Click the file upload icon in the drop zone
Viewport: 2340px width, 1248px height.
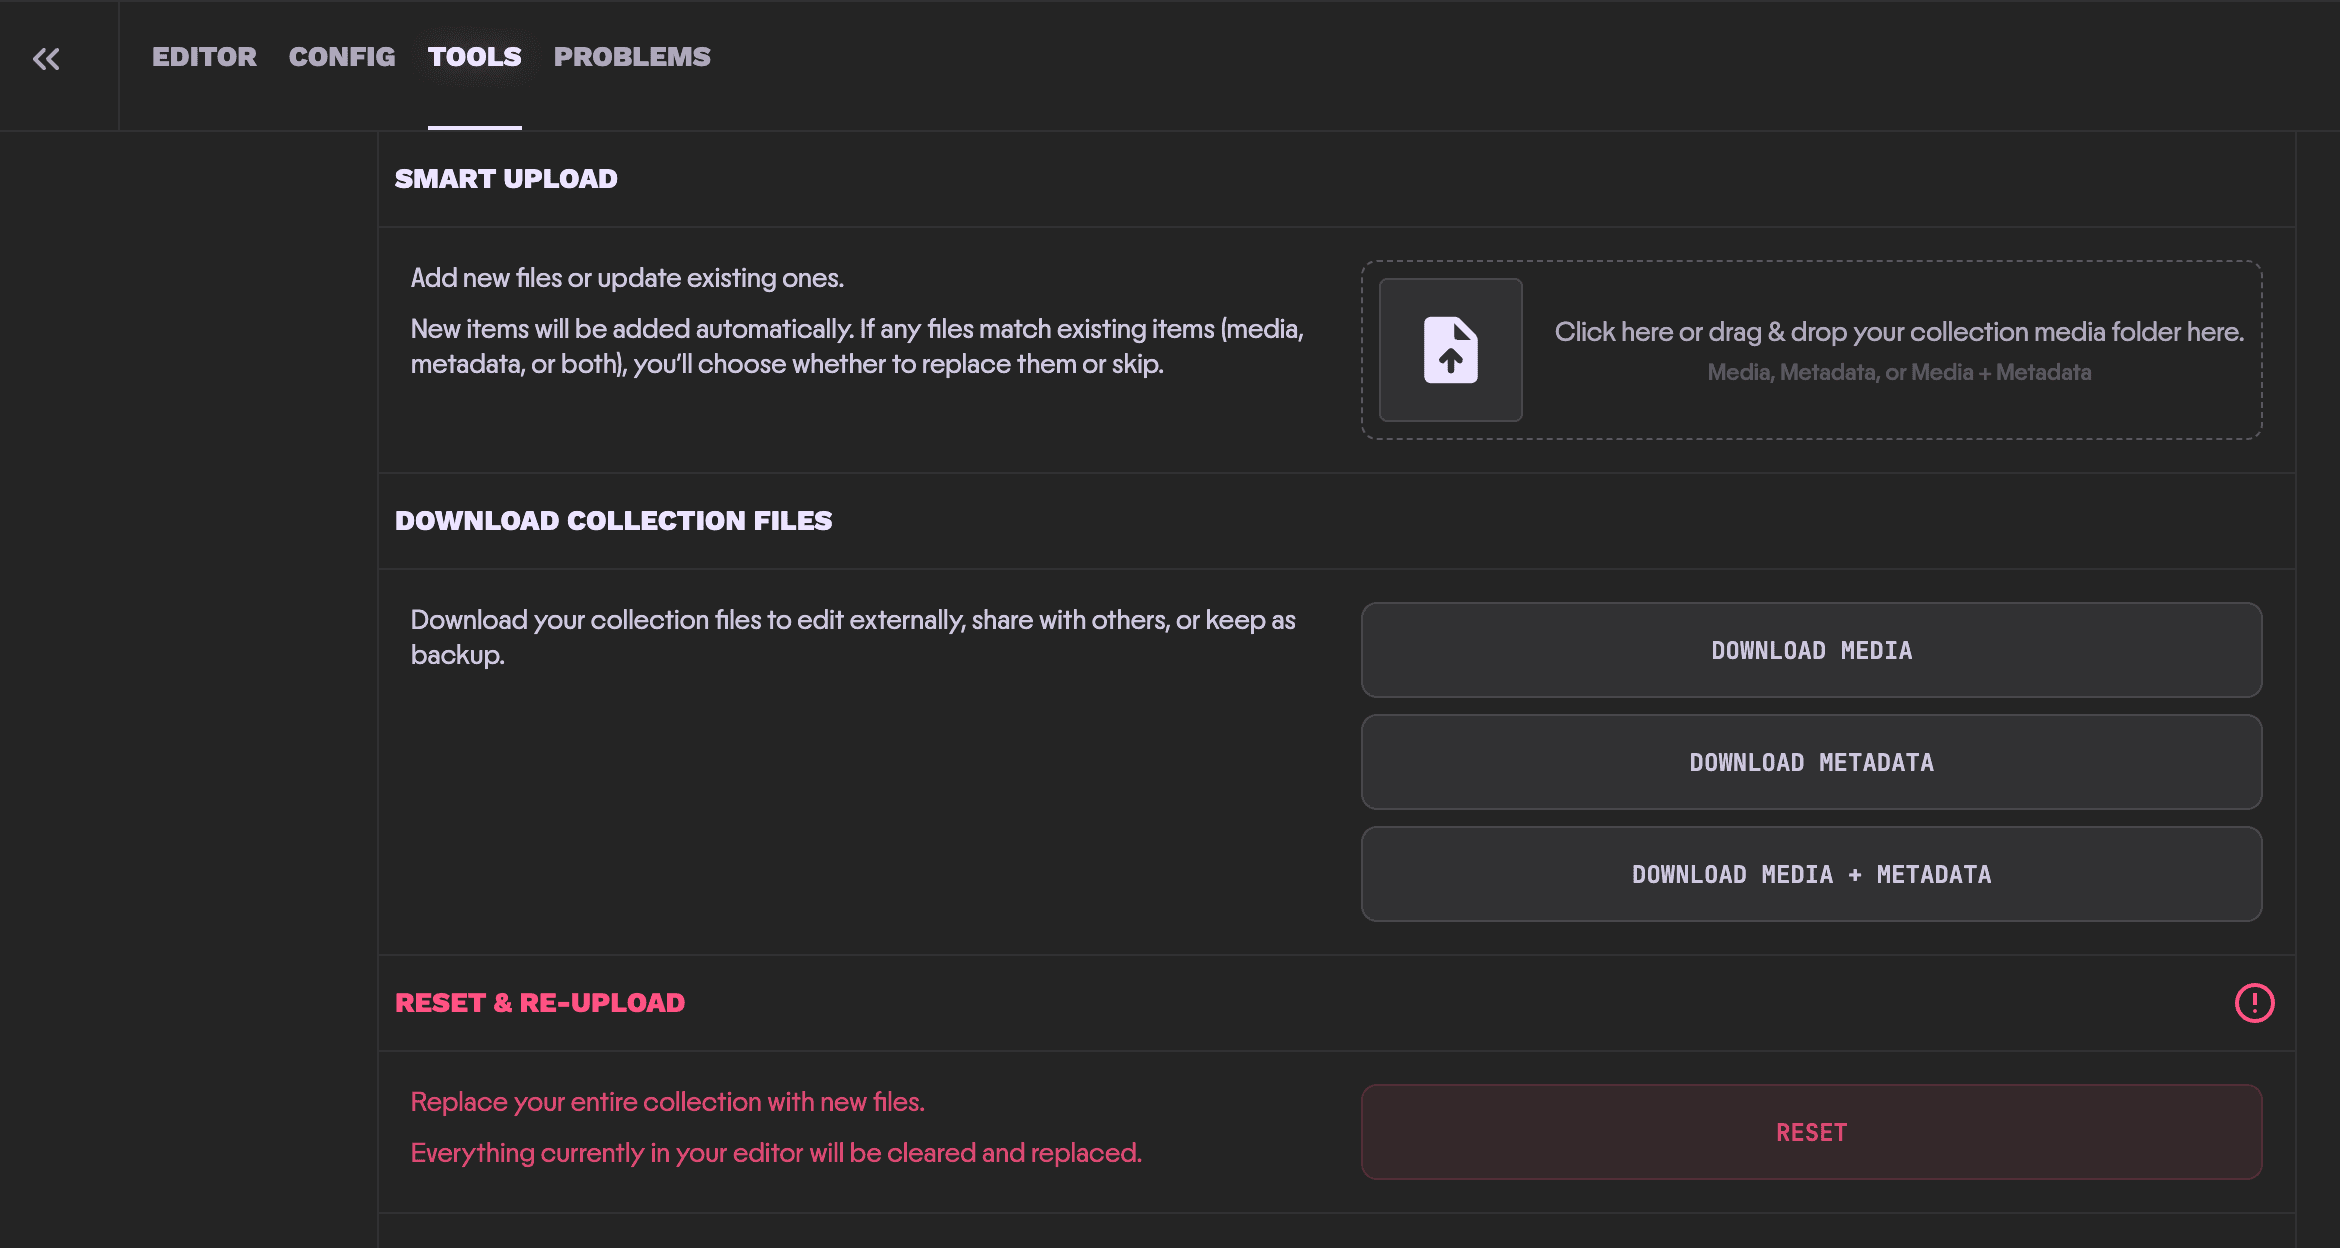pos(1449,349)
